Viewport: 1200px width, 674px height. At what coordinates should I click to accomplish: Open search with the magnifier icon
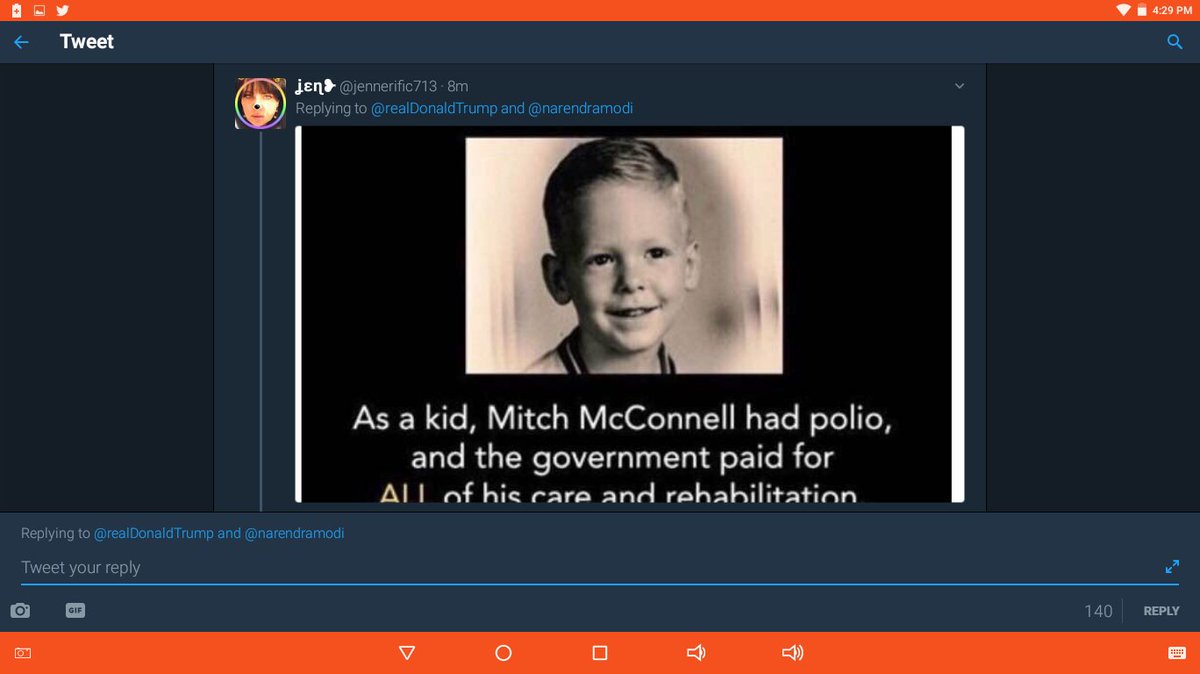tap(1175, 42)
